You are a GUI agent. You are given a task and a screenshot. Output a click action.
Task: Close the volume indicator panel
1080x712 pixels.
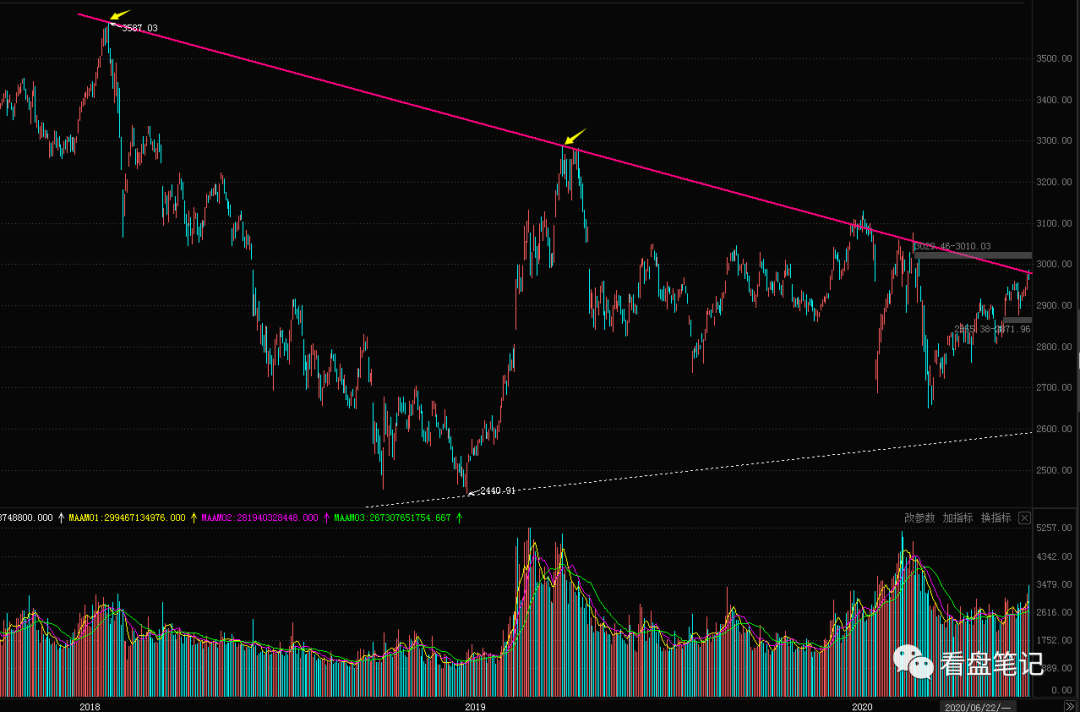pyautogui.click(x=1024, y=518)
